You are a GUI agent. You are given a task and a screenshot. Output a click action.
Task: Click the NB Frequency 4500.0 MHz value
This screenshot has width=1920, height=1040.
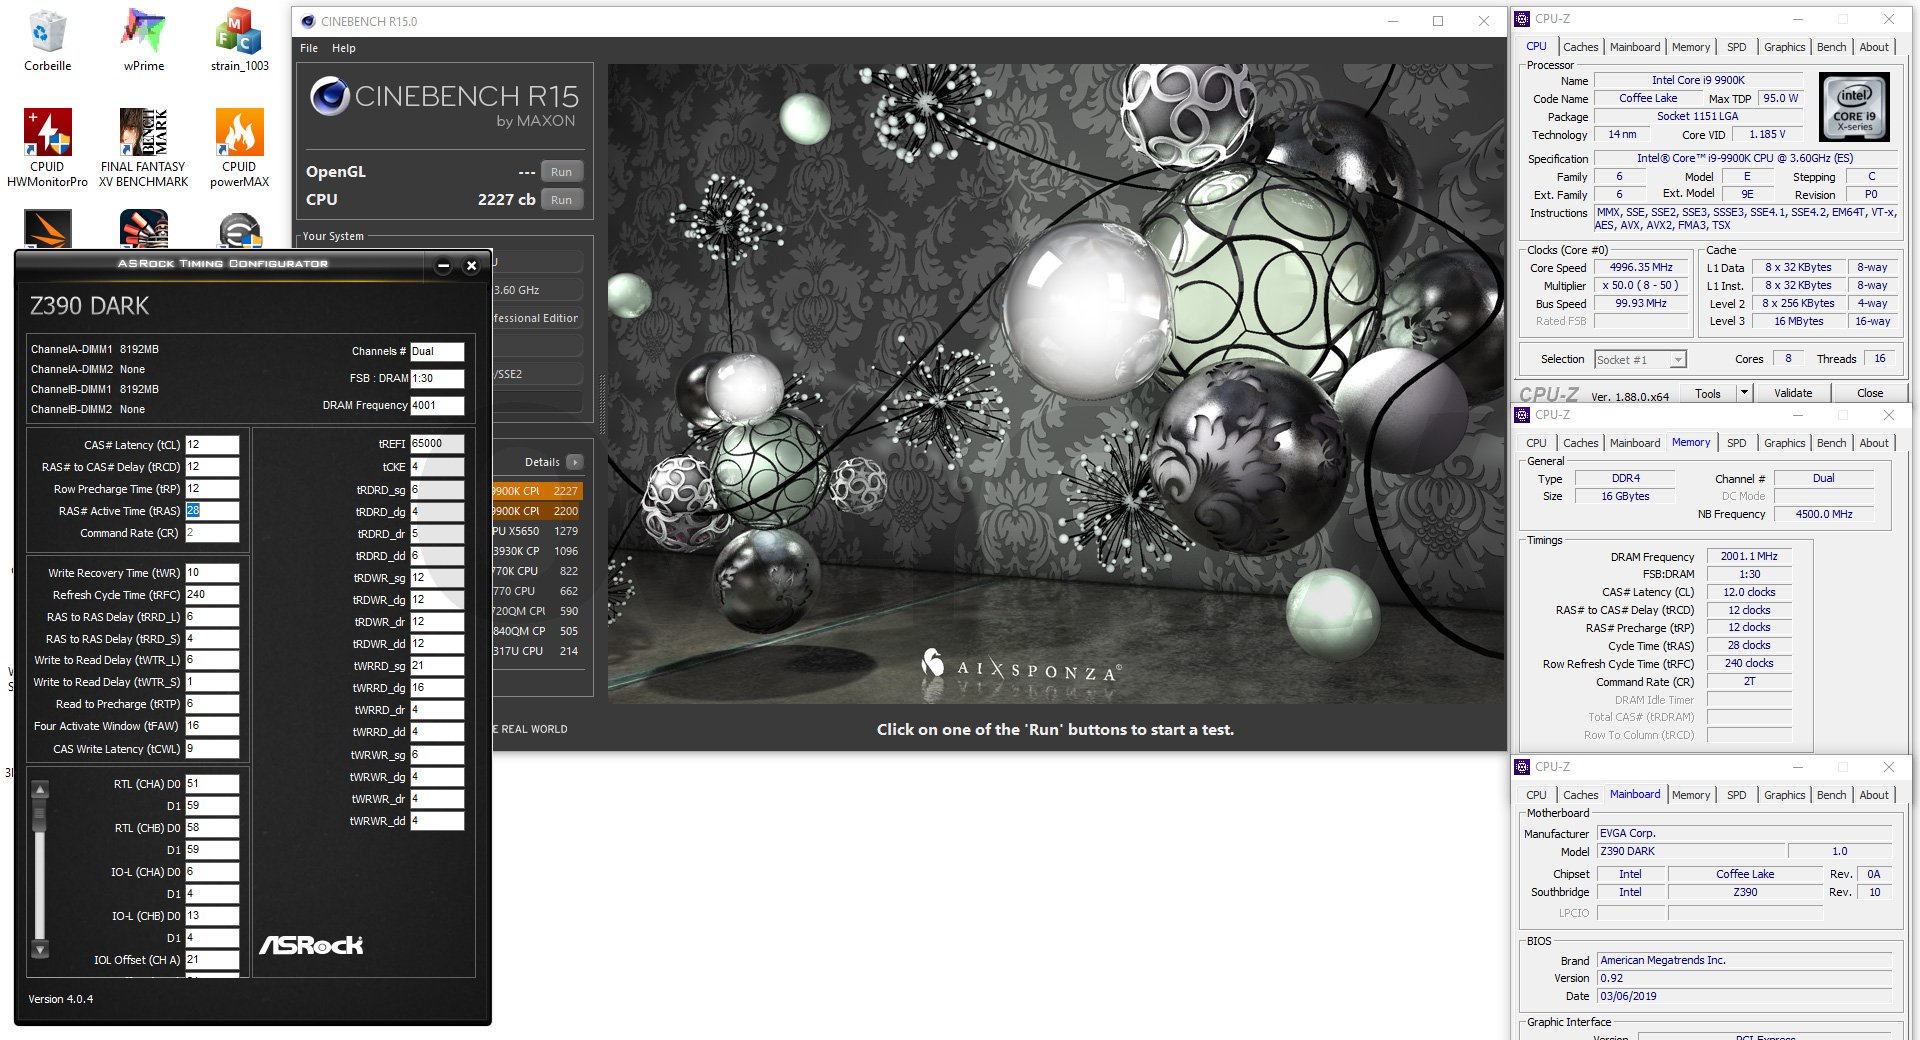coord(1823,514)
